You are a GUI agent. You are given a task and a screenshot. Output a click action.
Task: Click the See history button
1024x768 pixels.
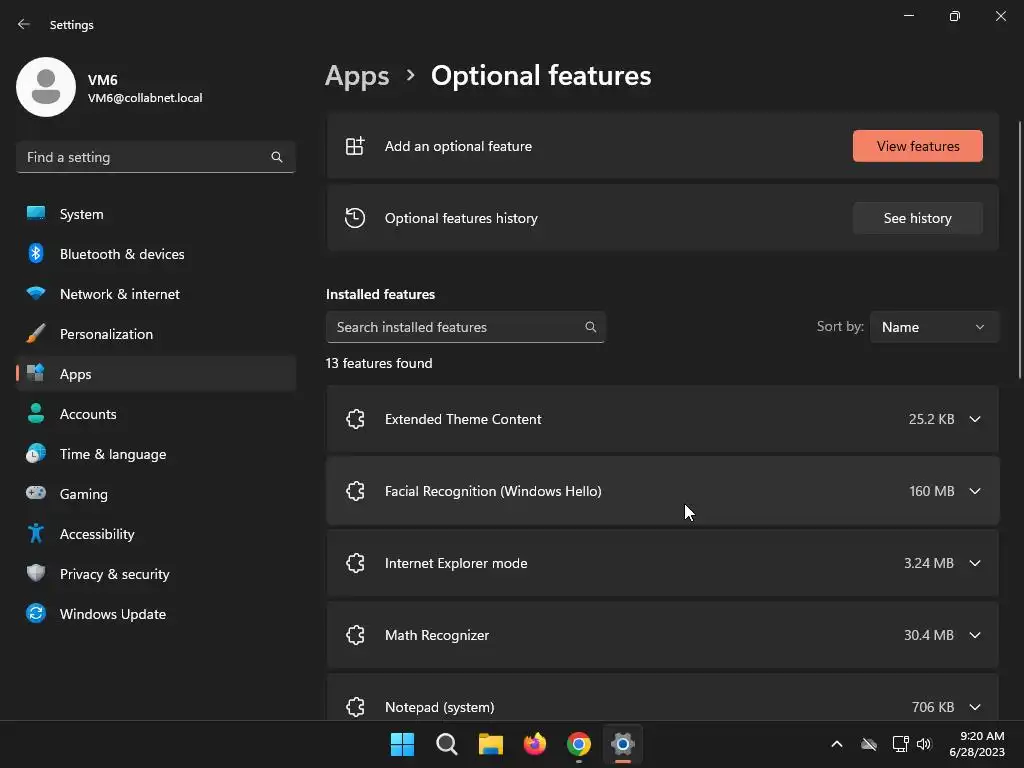click(x=917, y=218)
